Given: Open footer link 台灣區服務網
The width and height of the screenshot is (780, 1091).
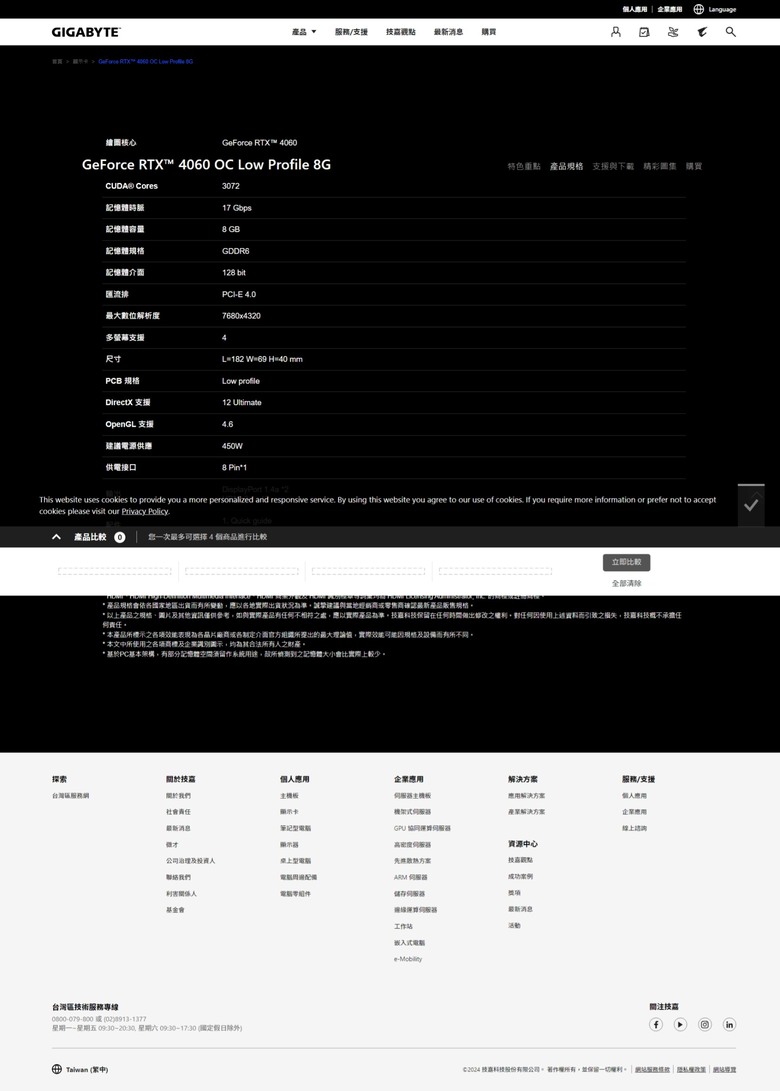Looking at the screenshot, I should click(70, 795).
